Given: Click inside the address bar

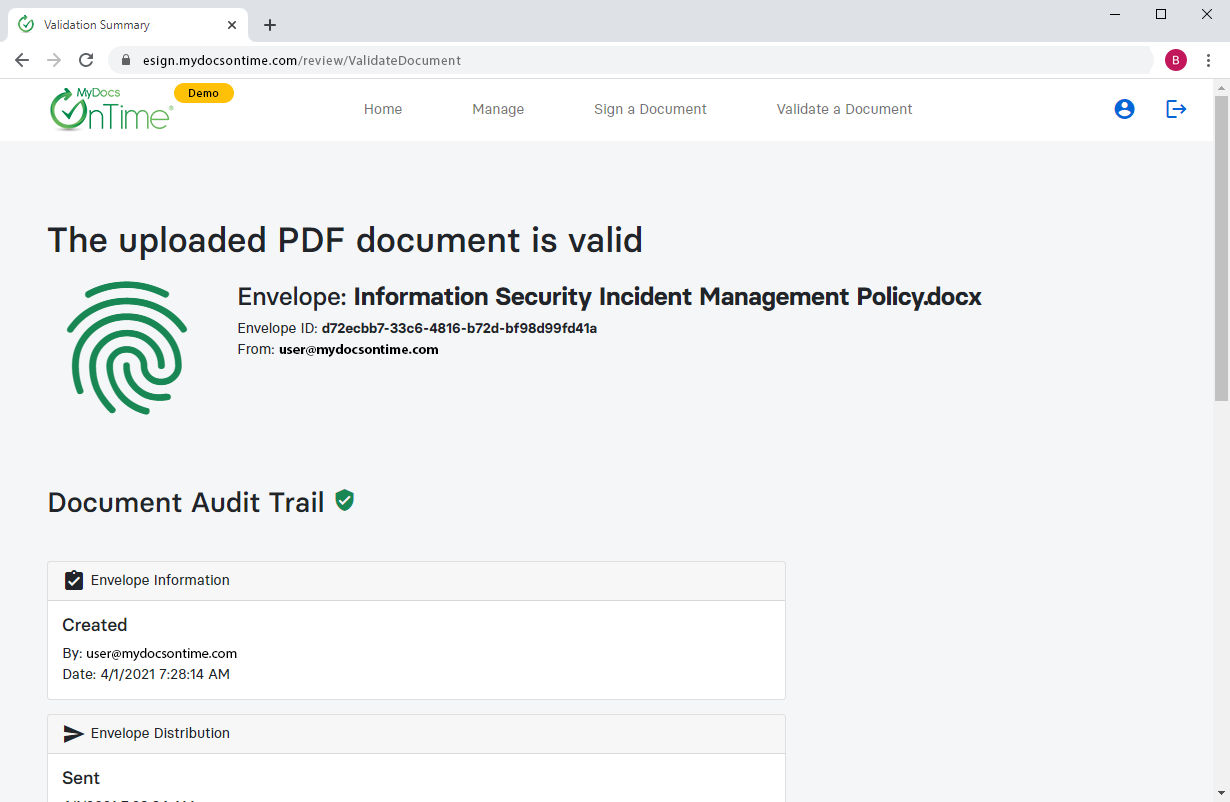Looking at the screenshot, I should (x=600, y=60).
